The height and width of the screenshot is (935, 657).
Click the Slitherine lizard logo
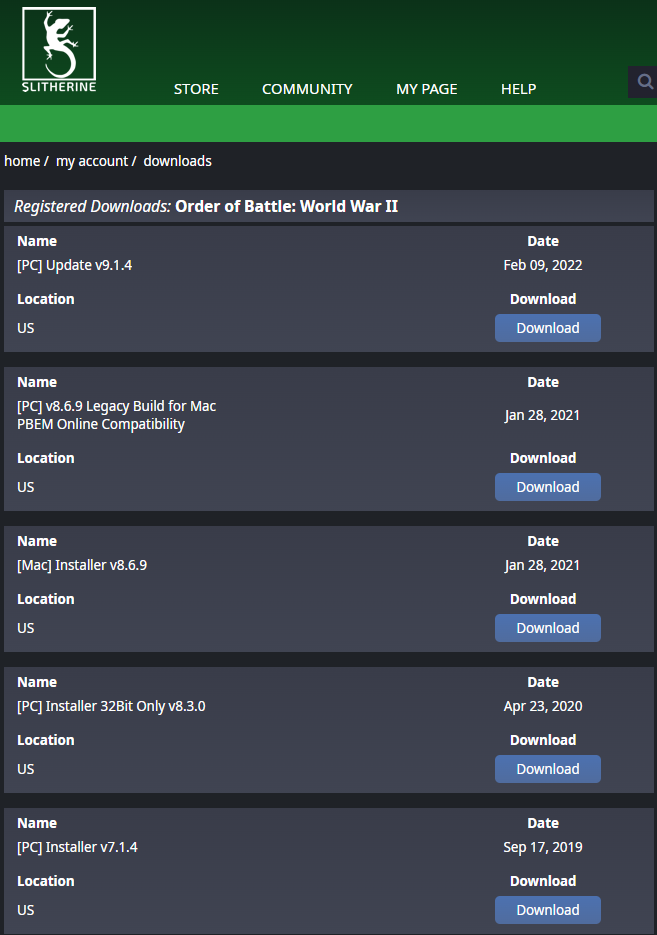[x=59, y=49]
